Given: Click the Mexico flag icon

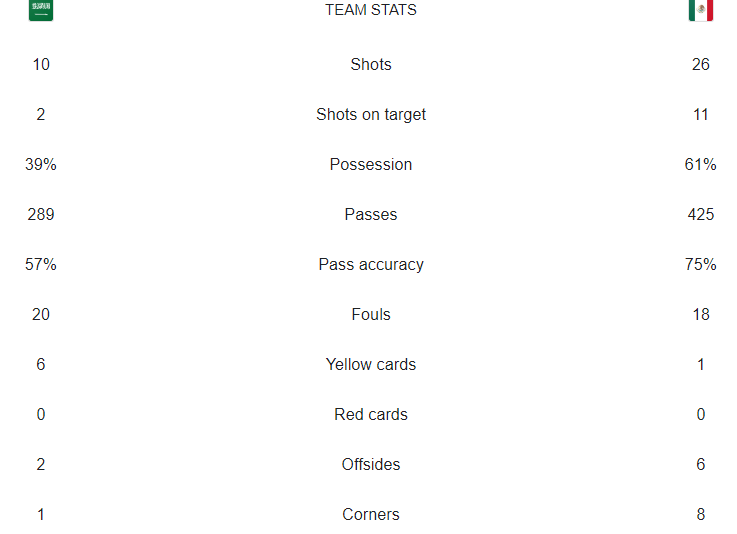Looking at the screenshot, I should (x=701, y=10).
